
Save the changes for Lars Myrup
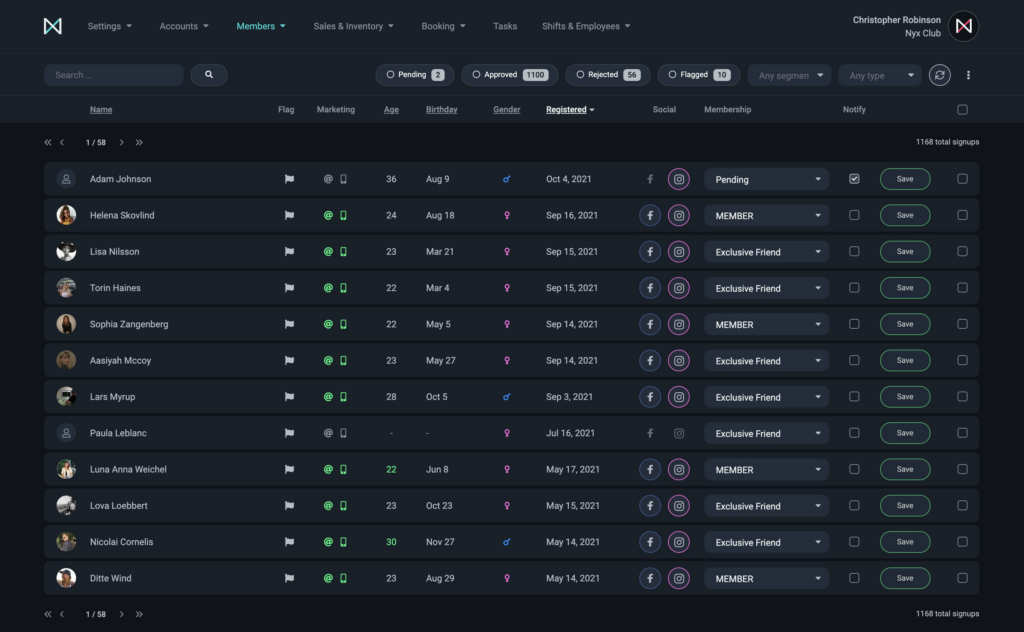pyautogui.click(x=904, y=397)
